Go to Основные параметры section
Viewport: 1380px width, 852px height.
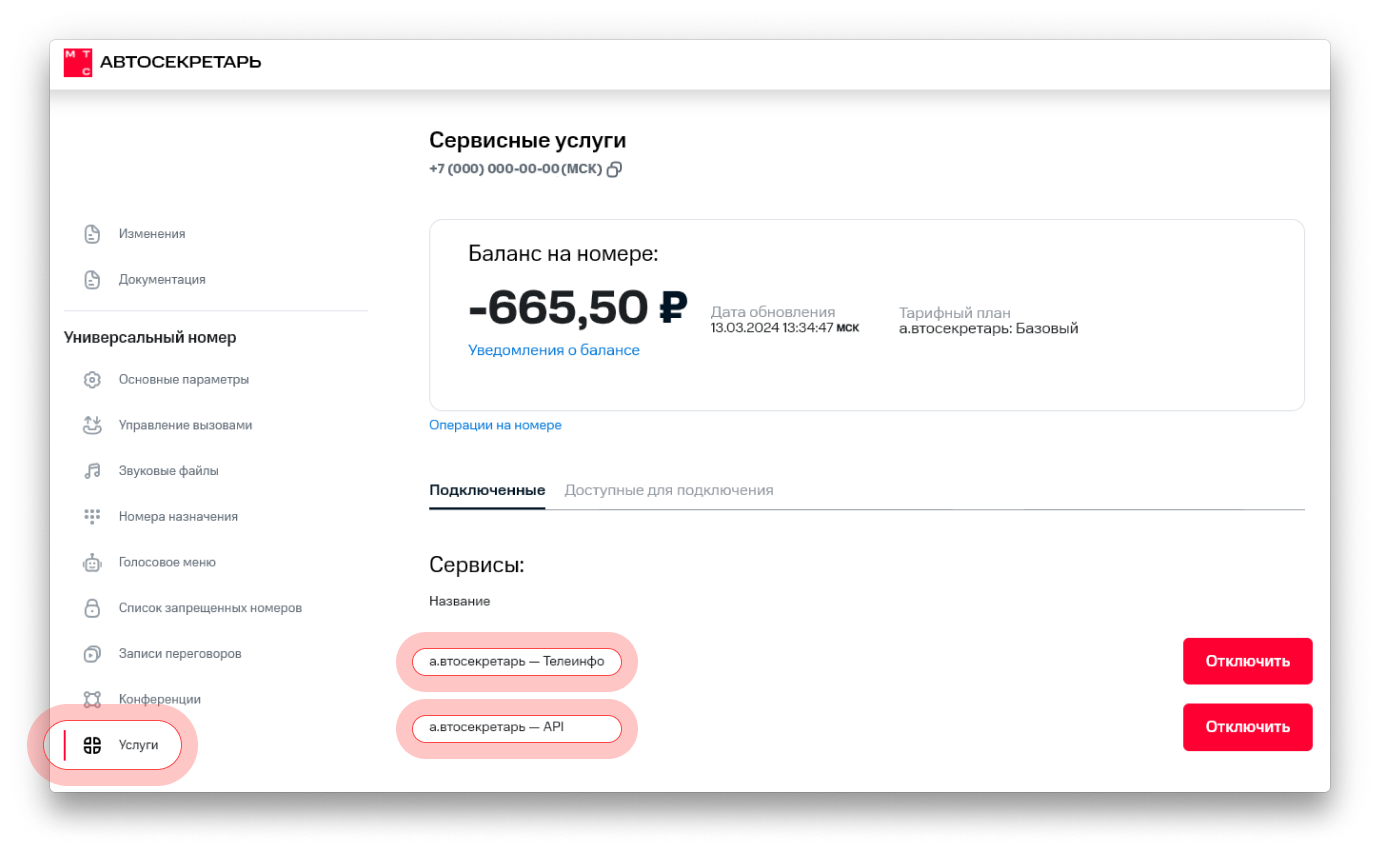point(184,380)
